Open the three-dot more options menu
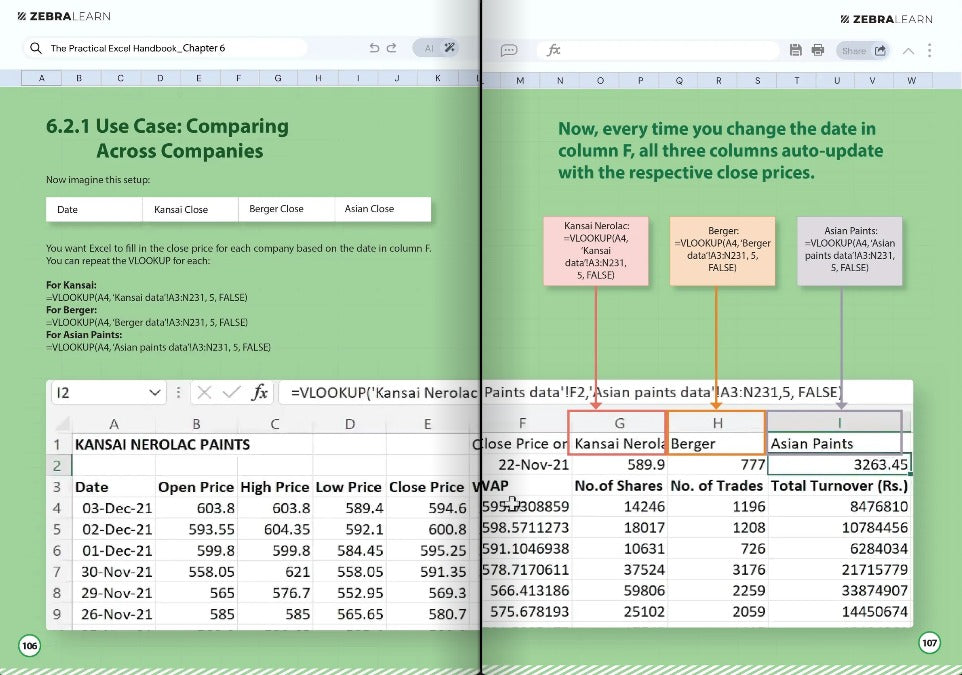The height and width of the screenshot is (675, 962). tap(929, 50)
